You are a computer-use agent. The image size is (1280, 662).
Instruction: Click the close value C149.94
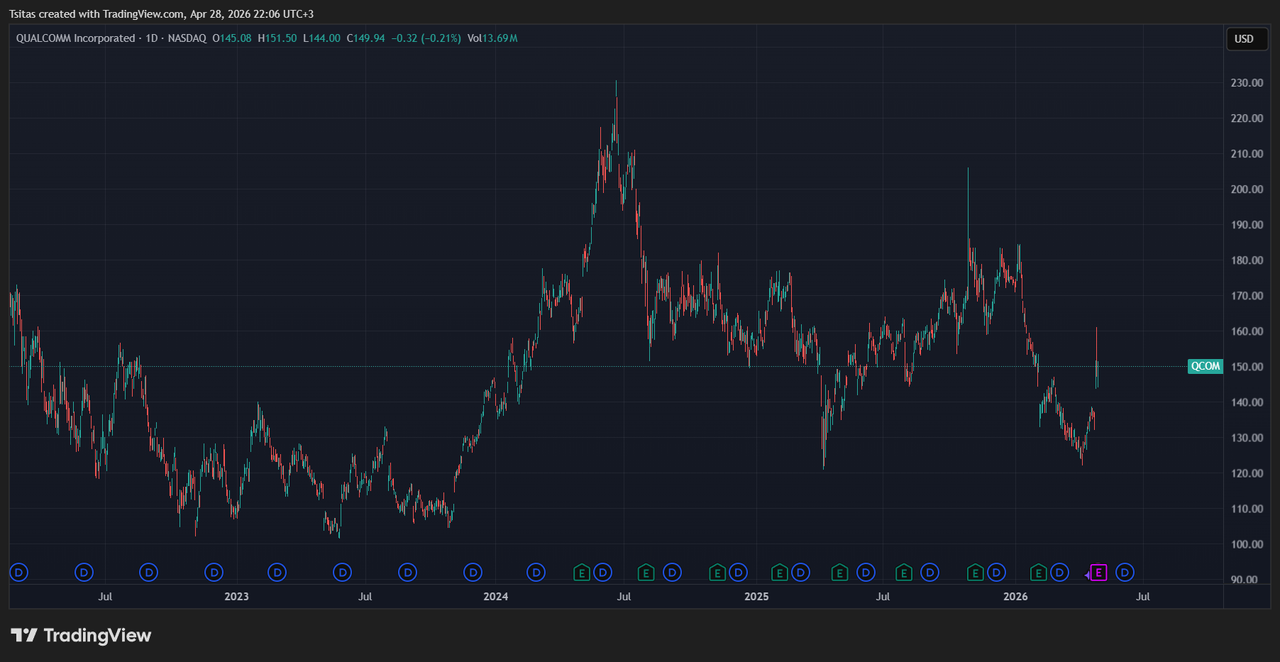[x=365, y=38]
